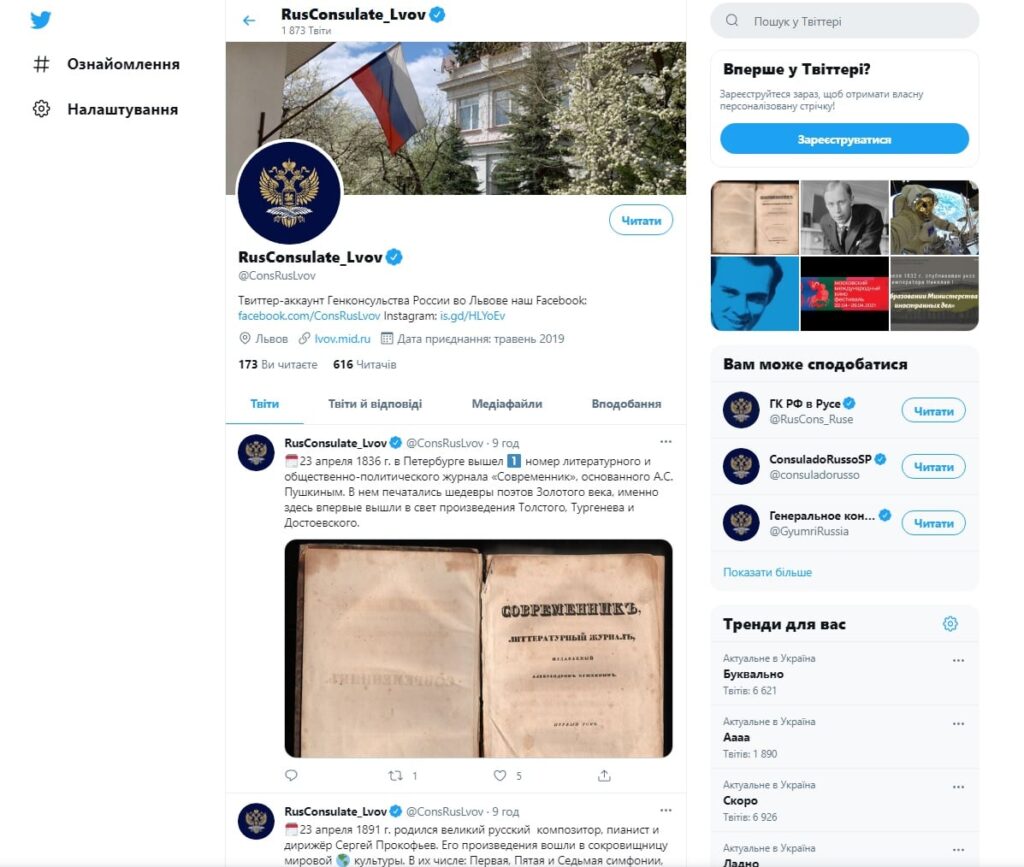This screenshot has height=867, width=1024.
Task: Retweet the Современник journal tweet
Action: coord(395,776)
